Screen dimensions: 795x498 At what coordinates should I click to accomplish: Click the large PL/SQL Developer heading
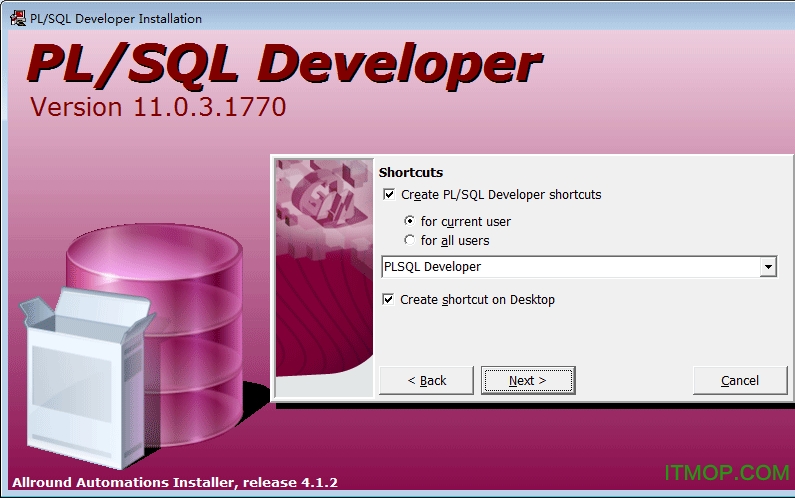coord(285,65)
